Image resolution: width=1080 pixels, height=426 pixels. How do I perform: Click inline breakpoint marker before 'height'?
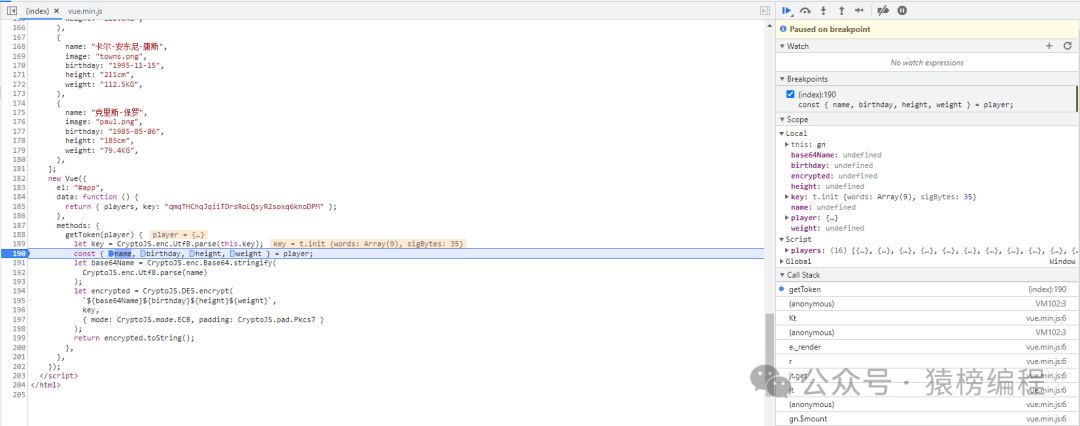(x=193, y=254)
